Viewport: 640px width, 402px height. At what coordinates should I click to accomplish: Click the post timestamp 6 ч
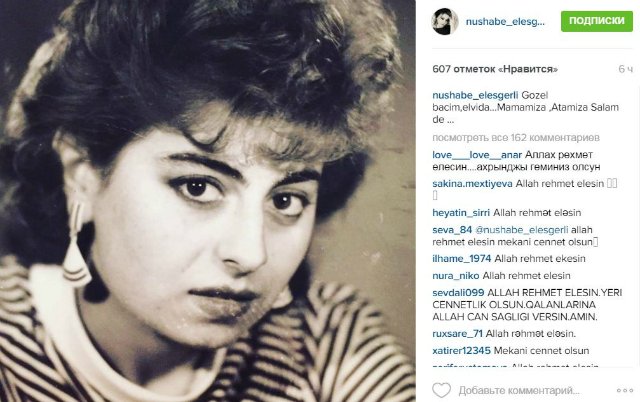[625, 69]
